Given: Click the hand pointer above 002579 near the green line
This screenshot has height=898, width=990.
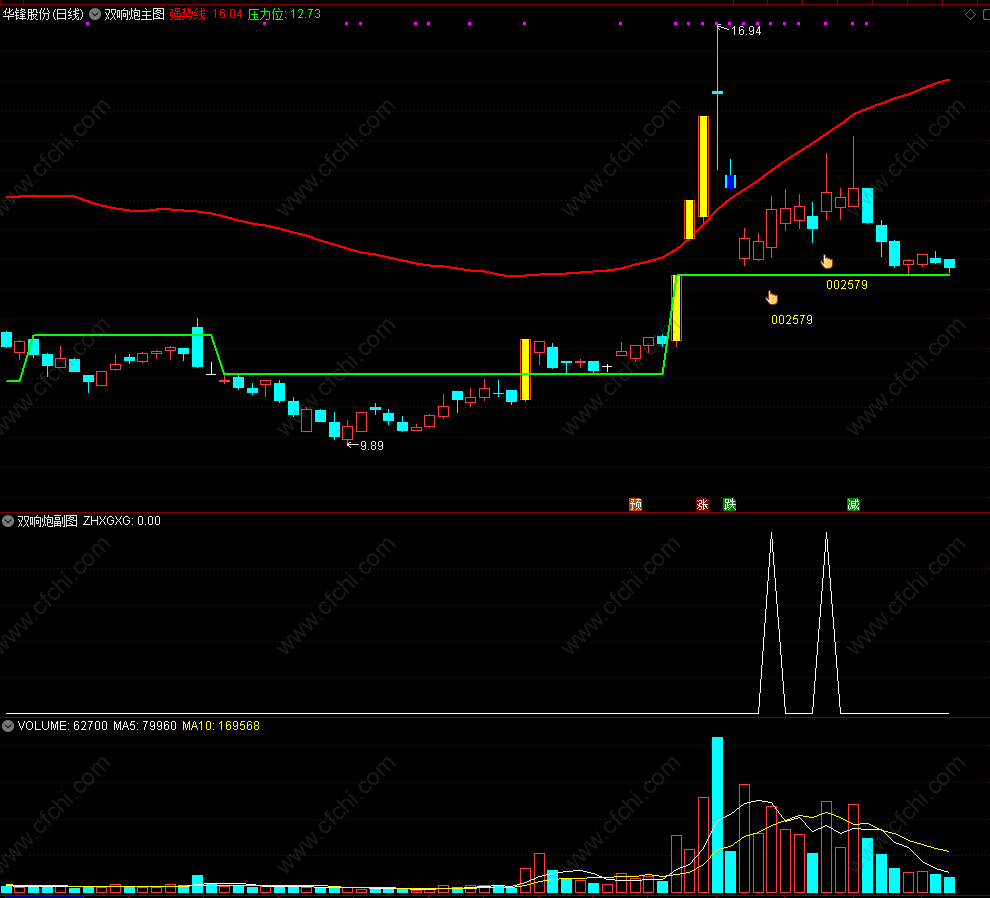Looking at the screenshot, I should [826, 261].
